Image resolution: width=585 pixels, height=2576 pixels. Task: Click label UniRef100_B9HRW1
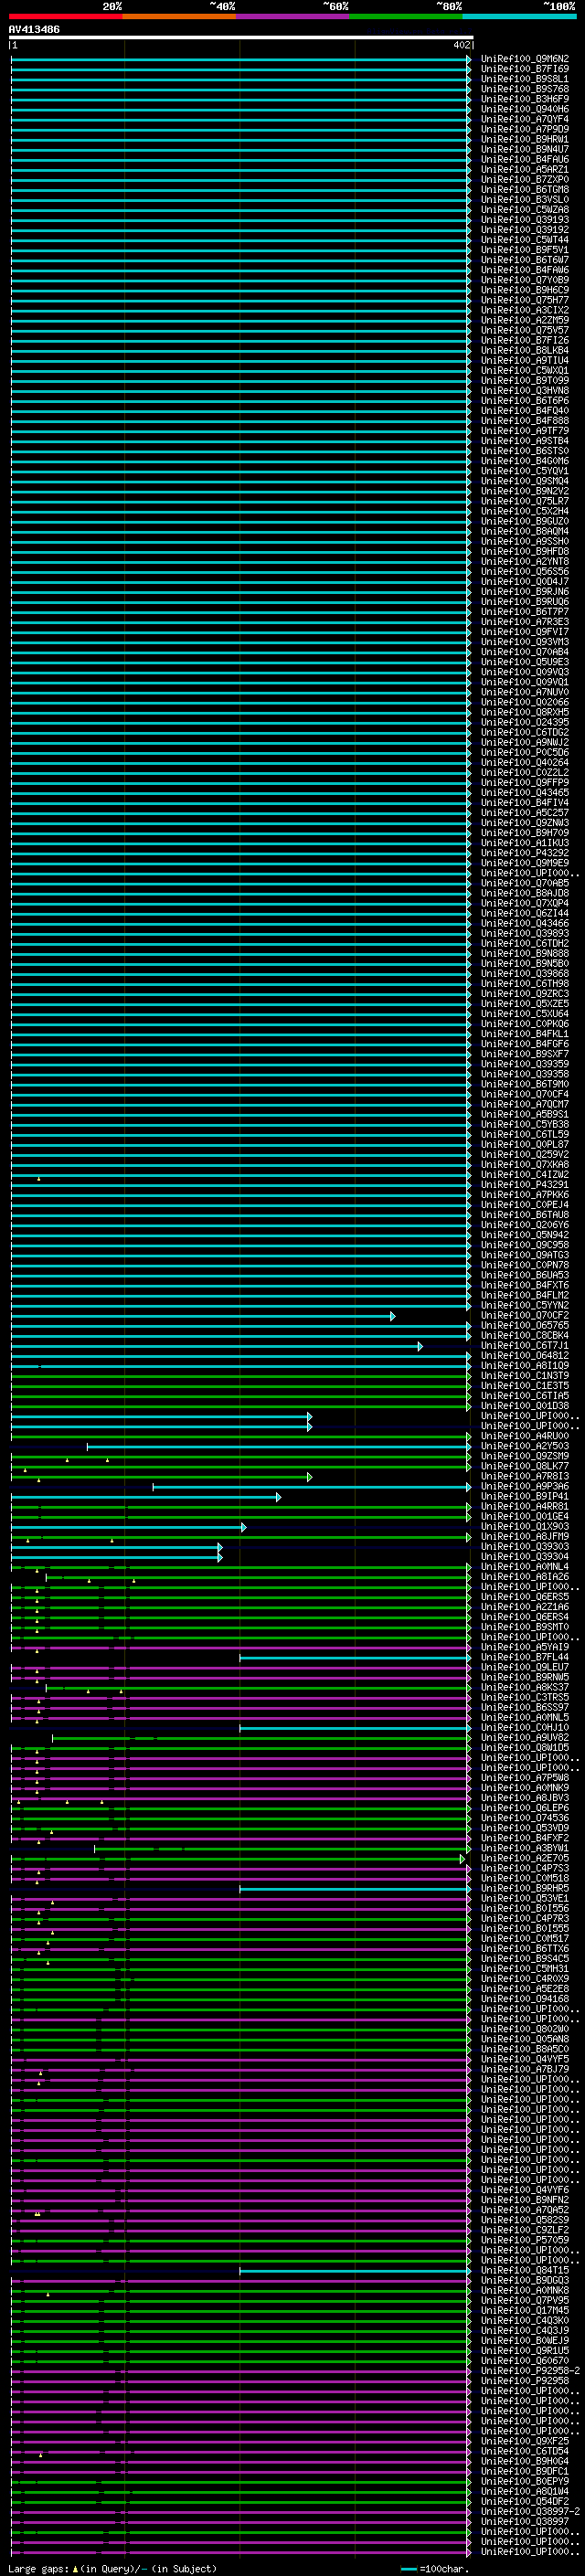coord(525,139)
